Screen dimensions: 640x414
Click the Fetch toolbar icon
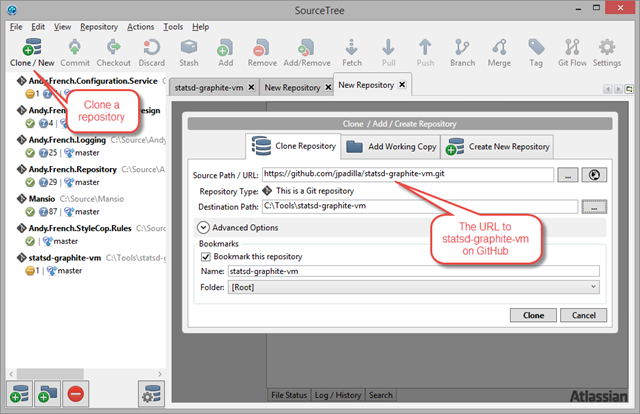[351, 47]
